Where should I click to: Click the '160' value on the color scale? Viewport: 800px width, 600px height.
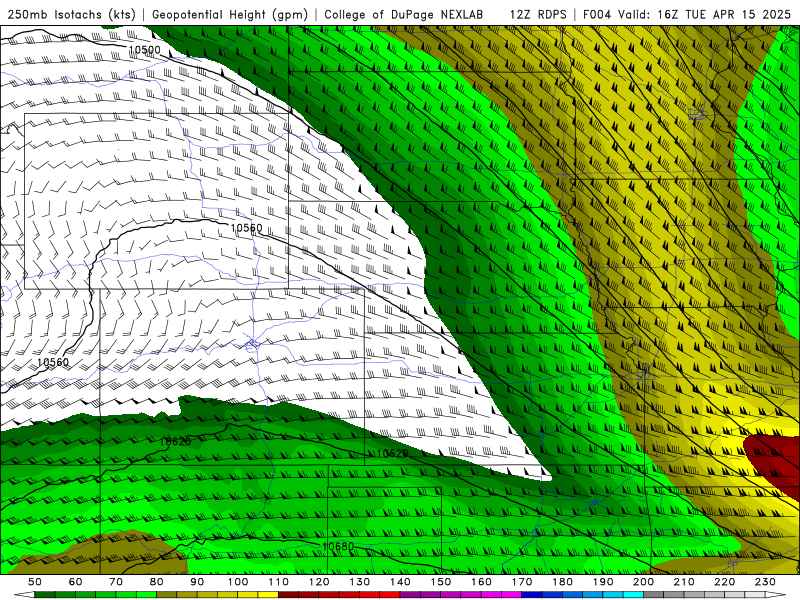(481, 582)
